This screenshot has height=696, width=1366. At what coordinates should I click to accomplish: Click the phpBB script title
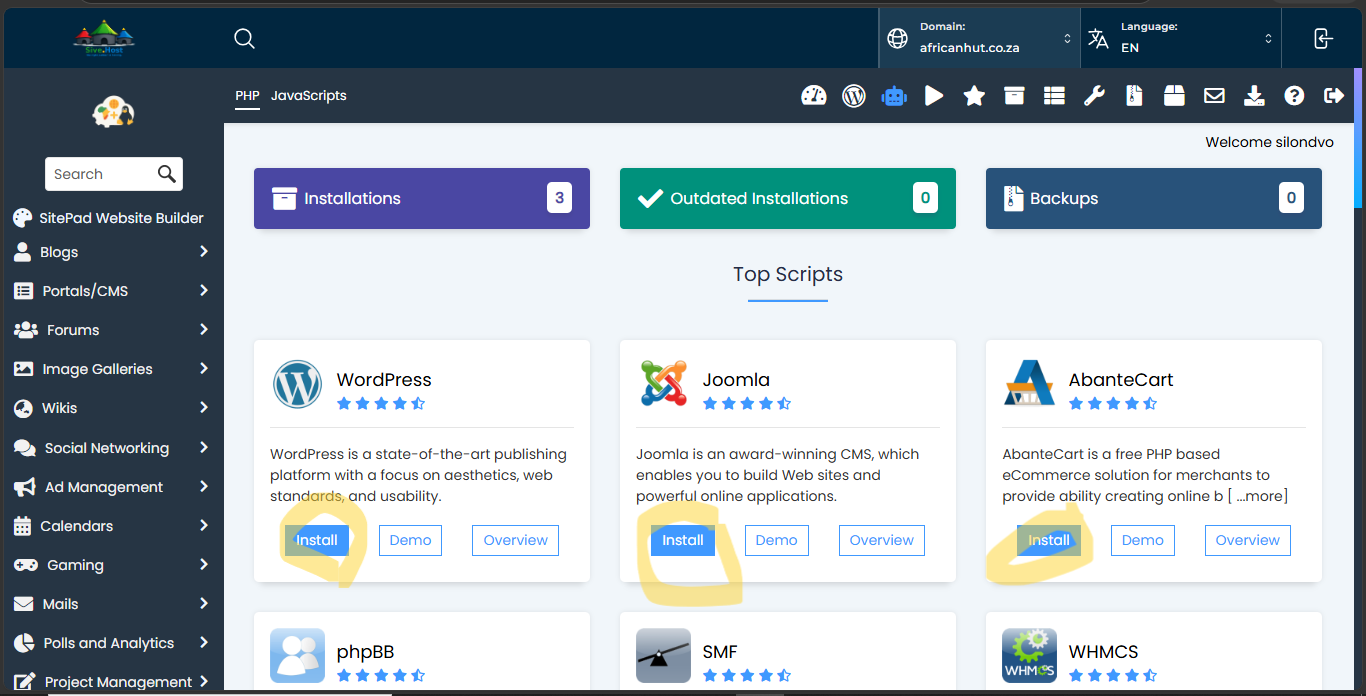point(365,652)
